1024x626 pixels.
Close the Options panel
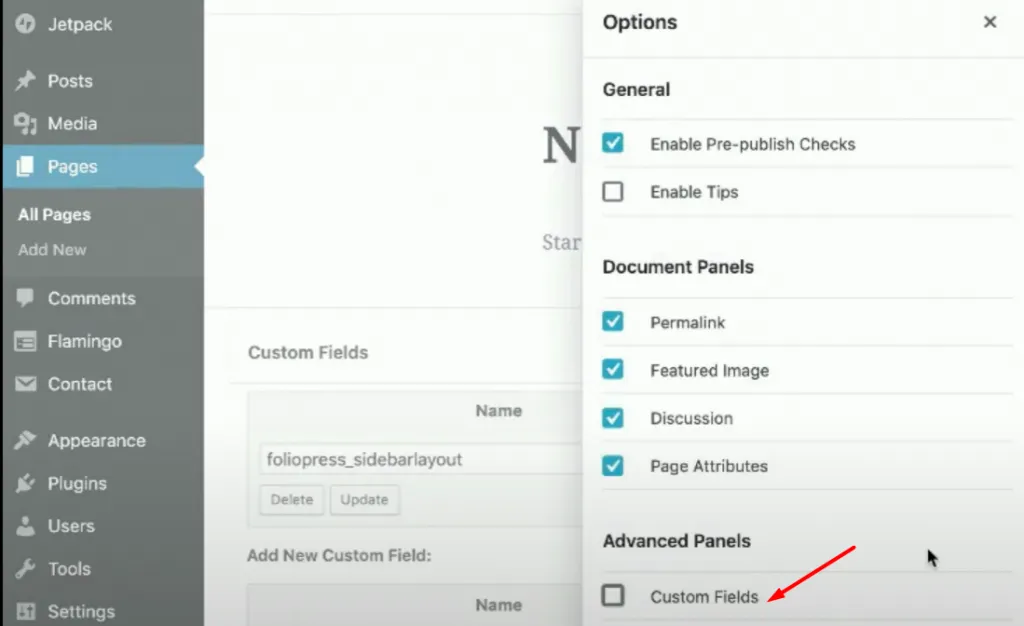(x=990, y=22)
